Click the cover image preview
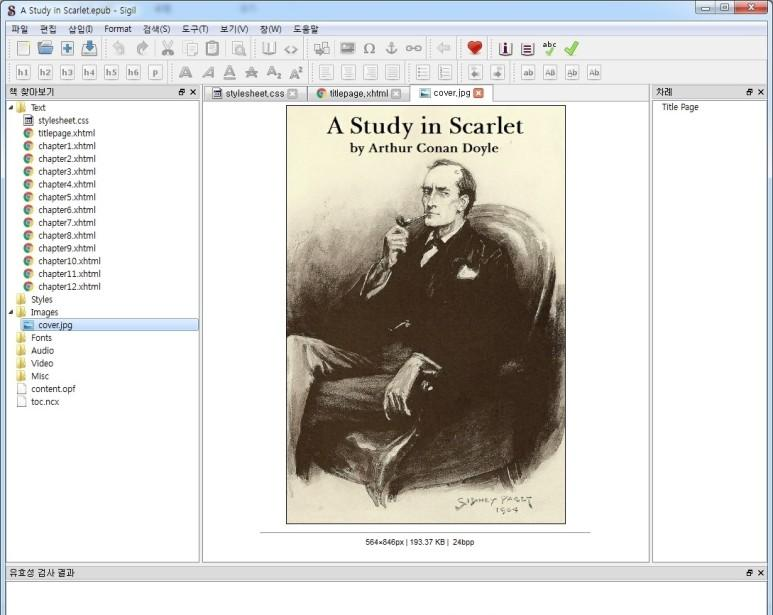The height and width of the screenshot is (615, 773). [x=425, y=314]
